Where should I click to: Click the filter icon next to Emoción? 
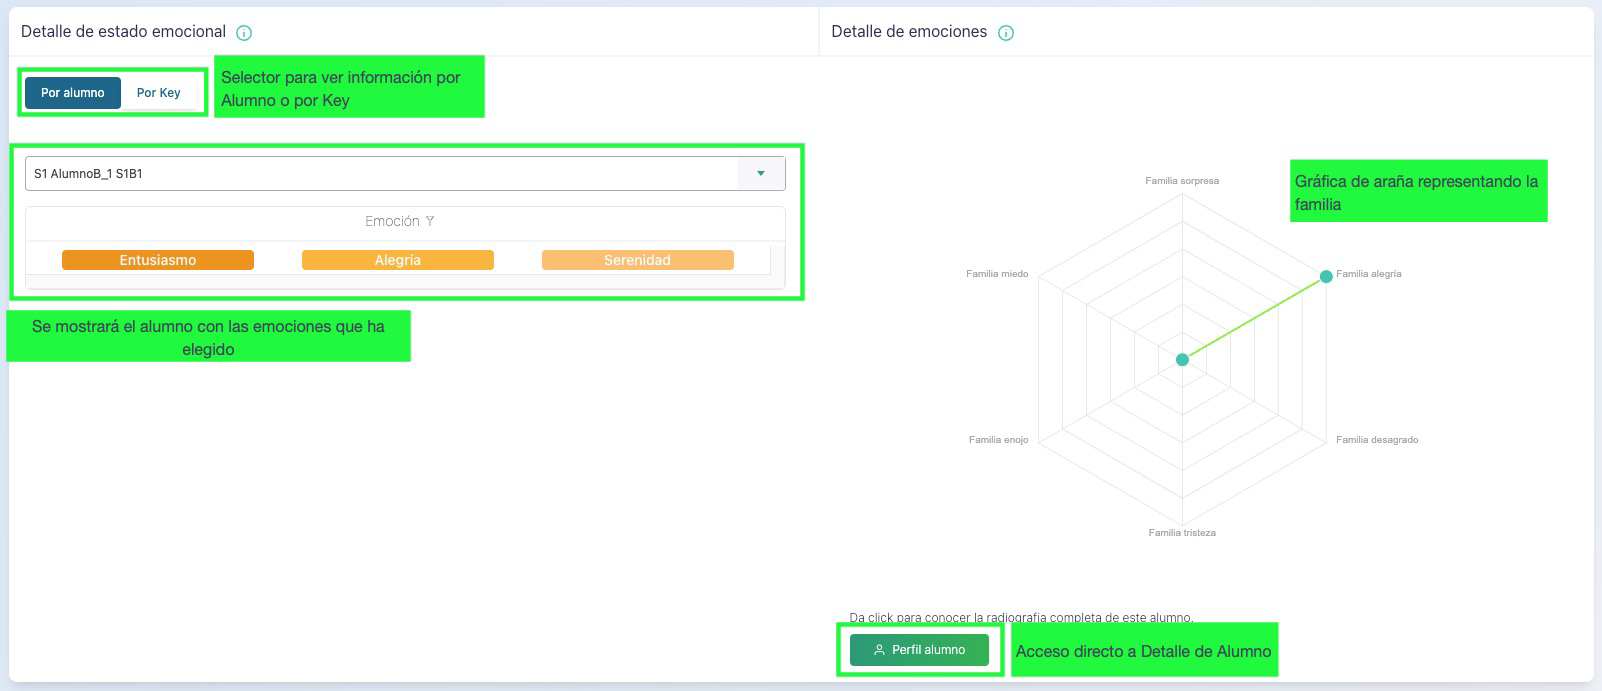430,222
